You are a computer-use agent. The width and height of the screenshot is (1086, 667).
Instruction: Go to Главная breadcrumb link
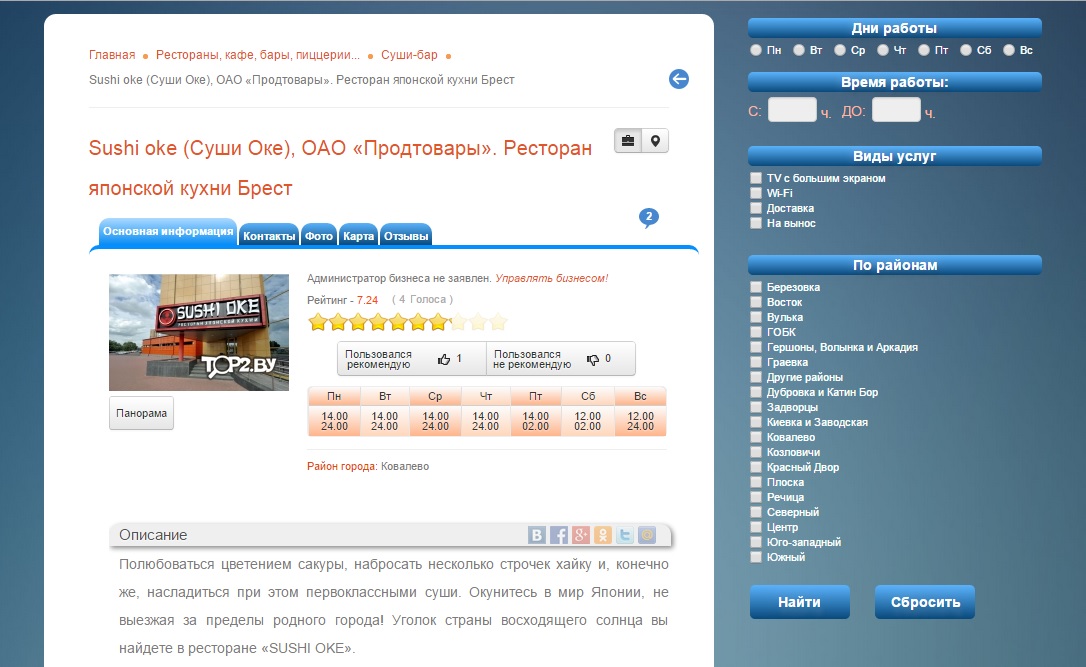(112, 55)
